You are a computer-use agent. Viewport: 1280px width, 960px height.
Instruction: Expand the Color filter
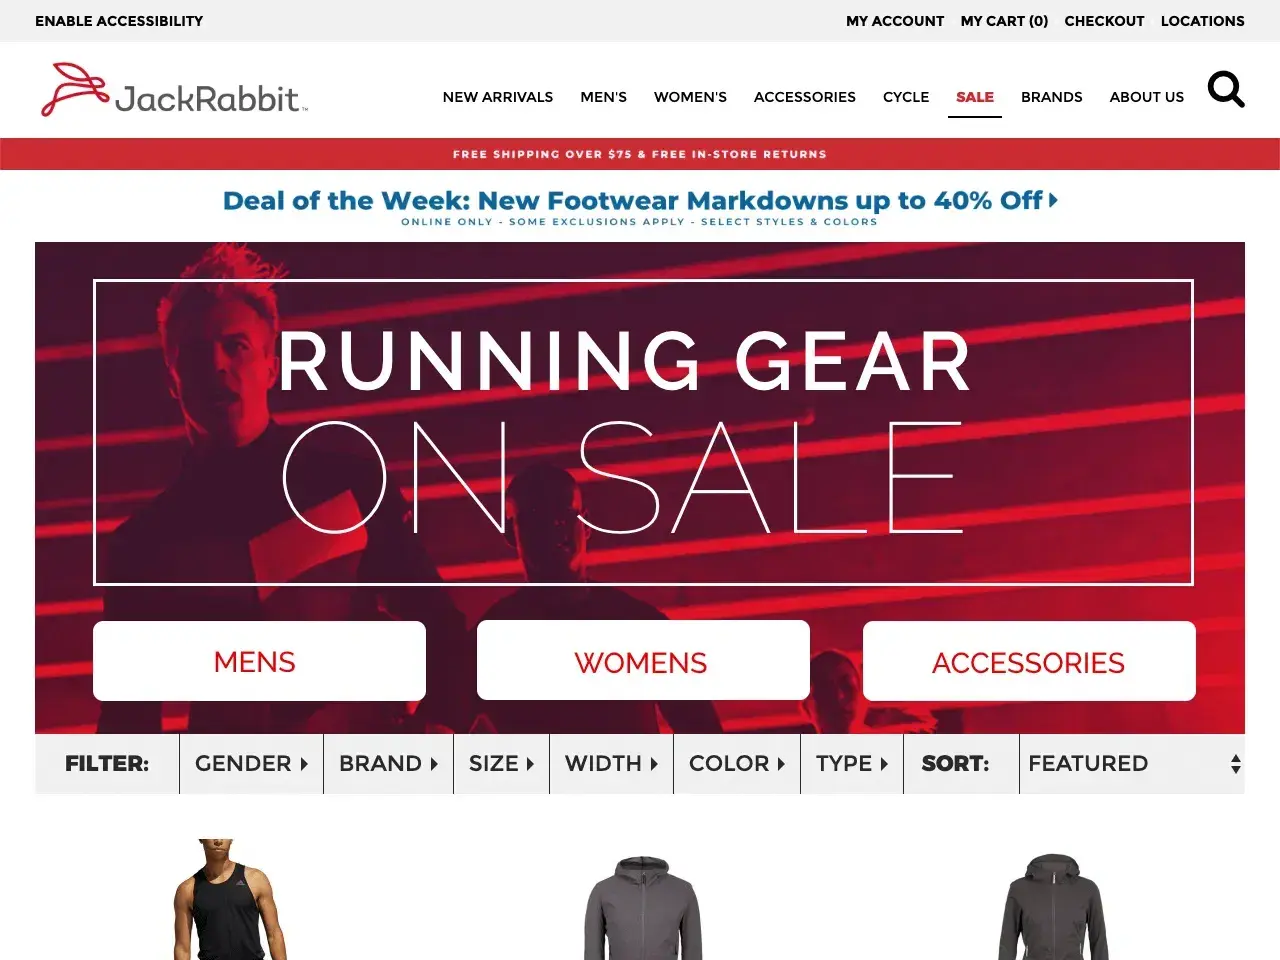[x=737, y=764]
